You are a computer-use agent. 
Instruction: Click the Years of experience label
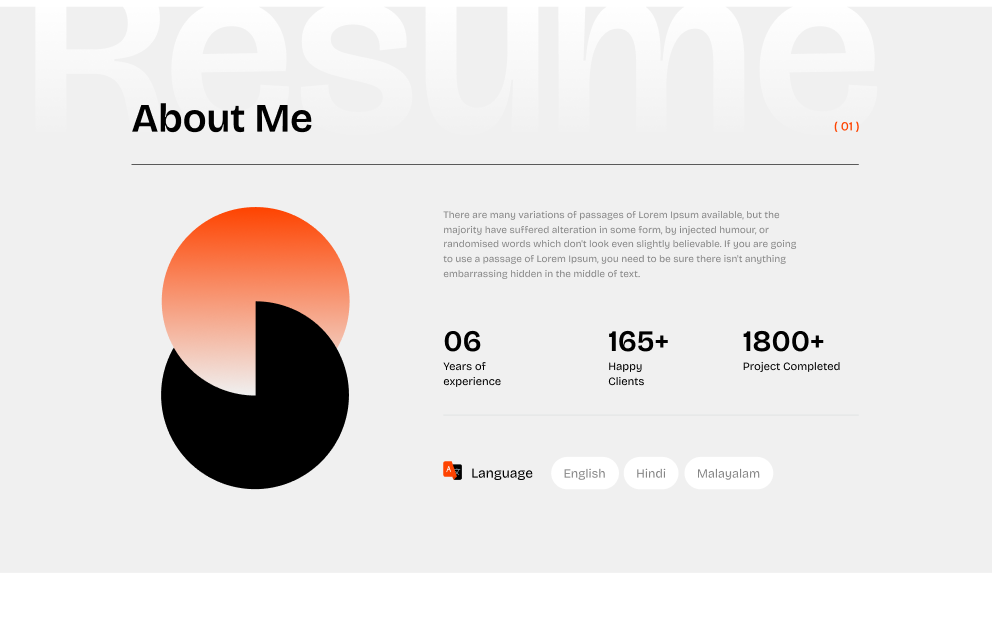472,373
